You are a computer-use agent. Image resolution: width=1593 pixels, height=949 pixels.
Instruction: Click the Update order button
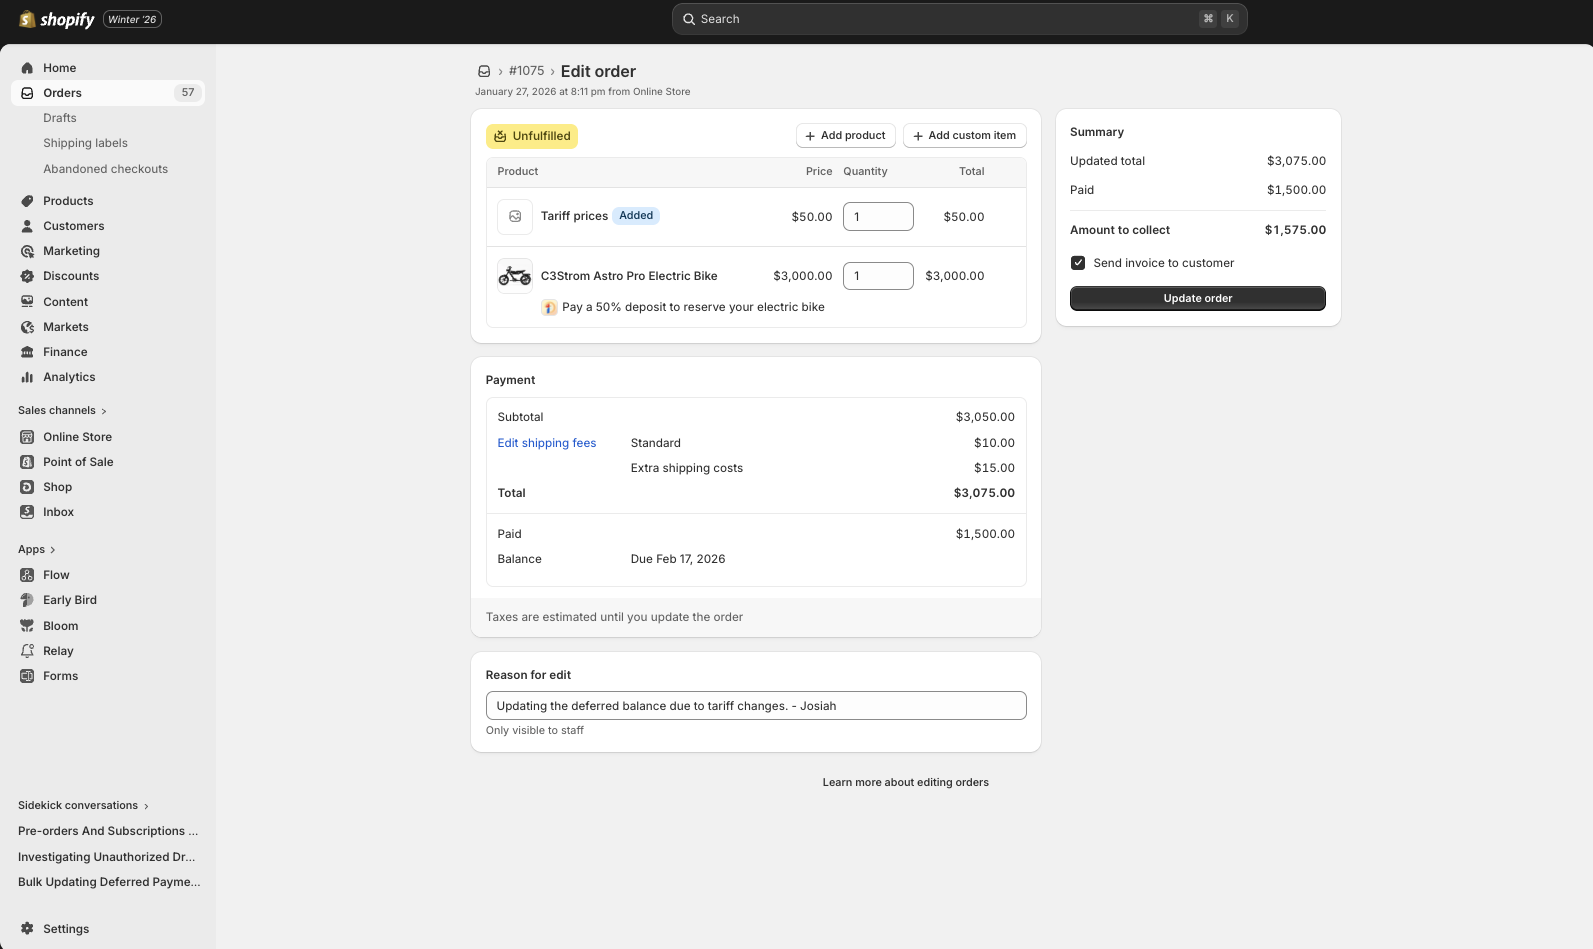(1197, 298)
